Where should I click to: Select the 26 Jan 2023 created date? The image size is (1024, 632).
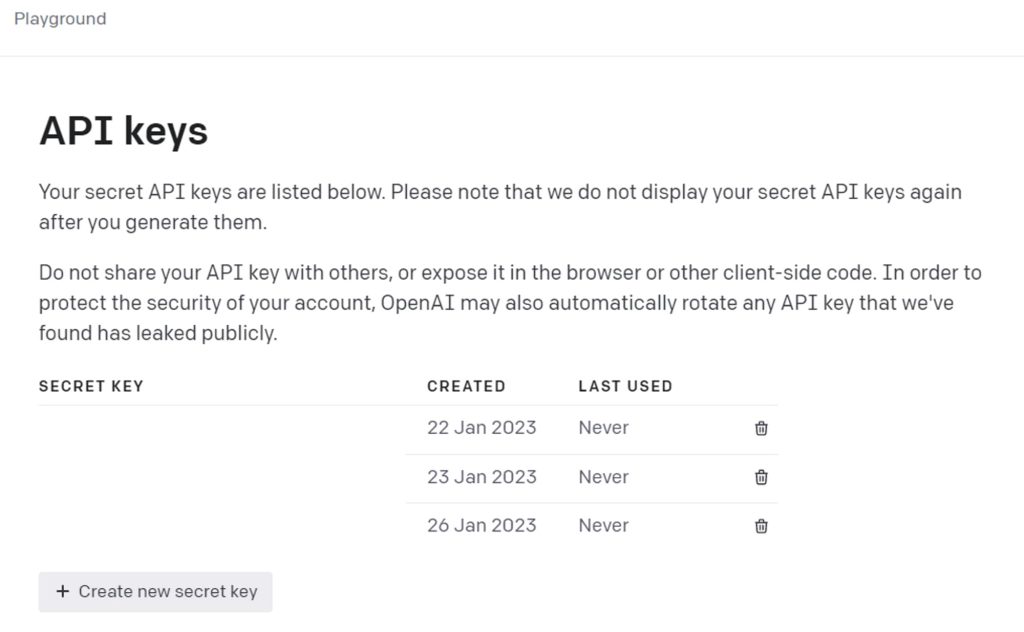coord(481,526)
